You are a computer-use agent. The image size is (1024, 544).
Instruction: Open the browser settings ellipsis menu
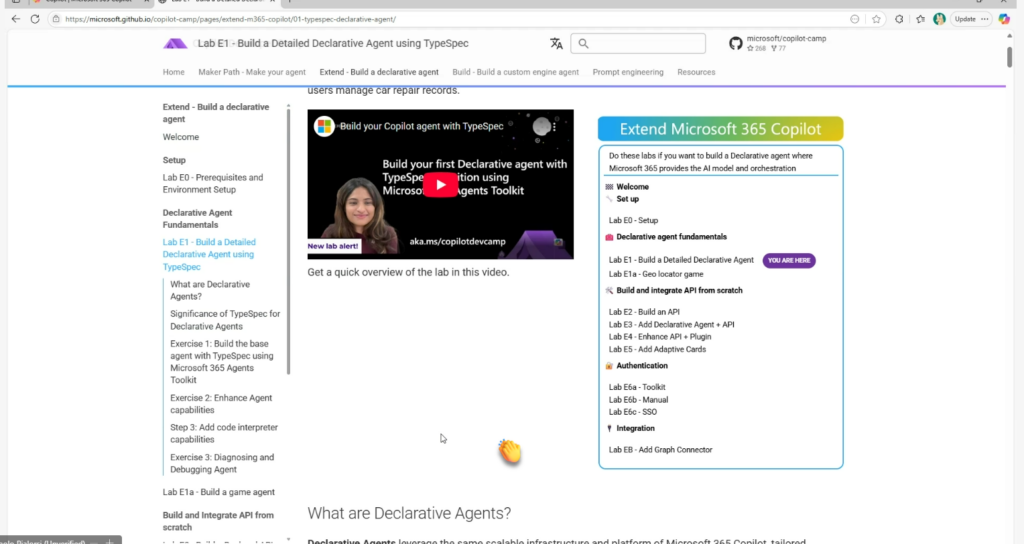(x=985, y=19)
